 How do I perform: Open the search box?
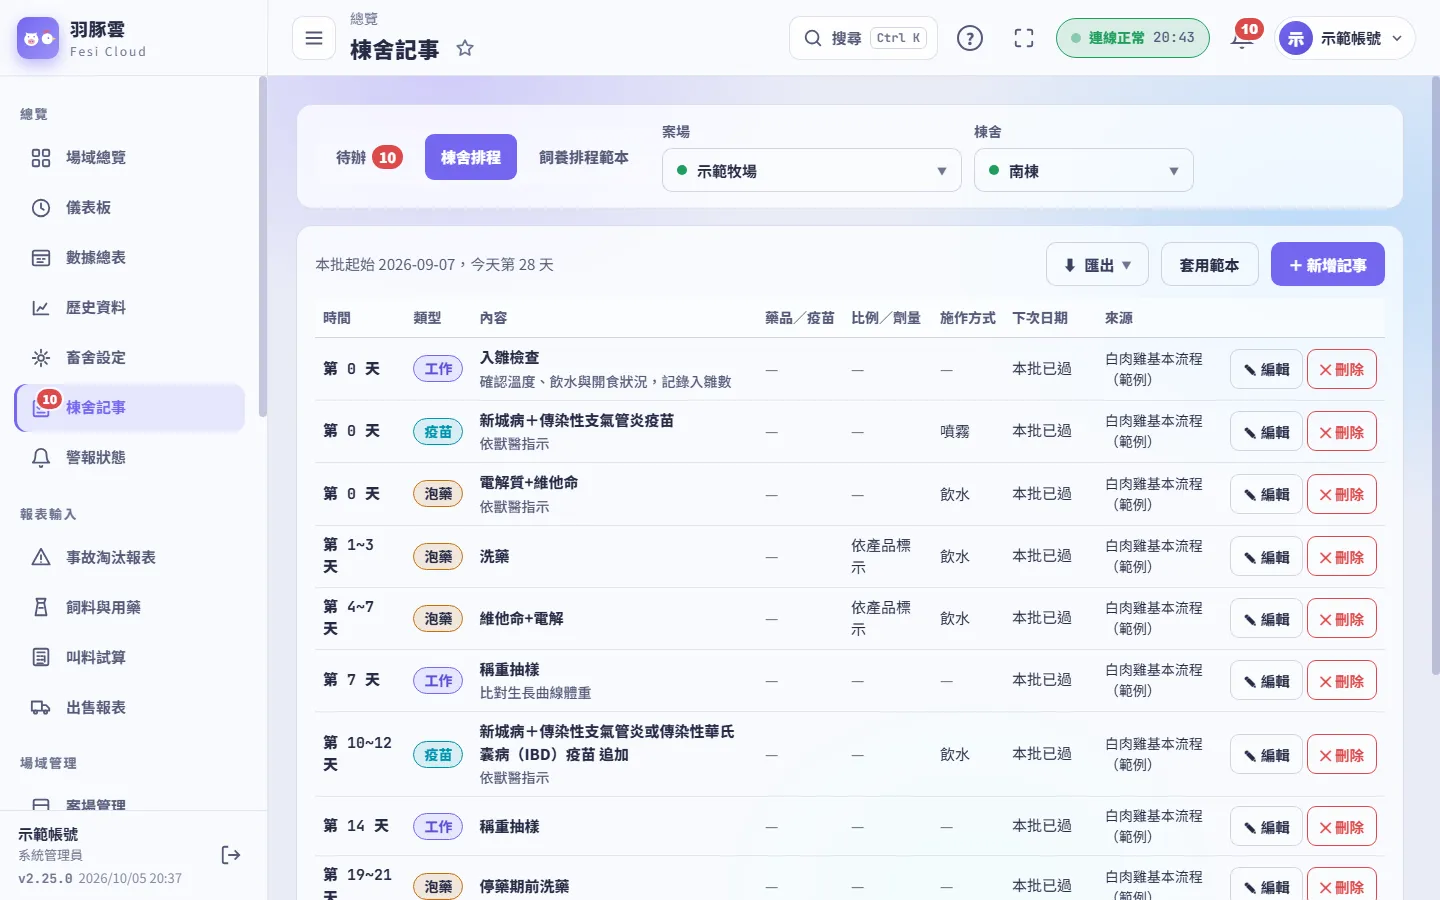[863, 38]
